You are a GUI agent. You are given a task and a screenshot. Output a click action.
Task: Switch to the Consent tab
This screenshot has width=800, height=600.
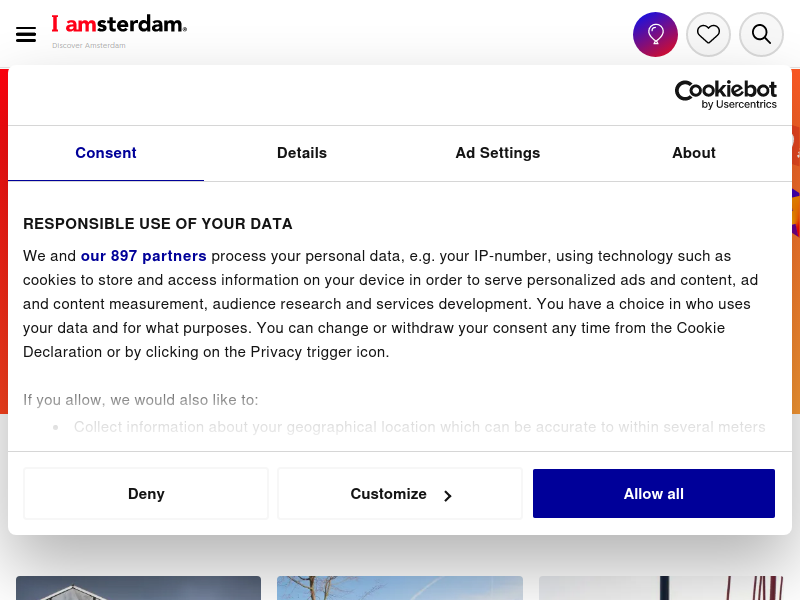[x=106, y=153]
